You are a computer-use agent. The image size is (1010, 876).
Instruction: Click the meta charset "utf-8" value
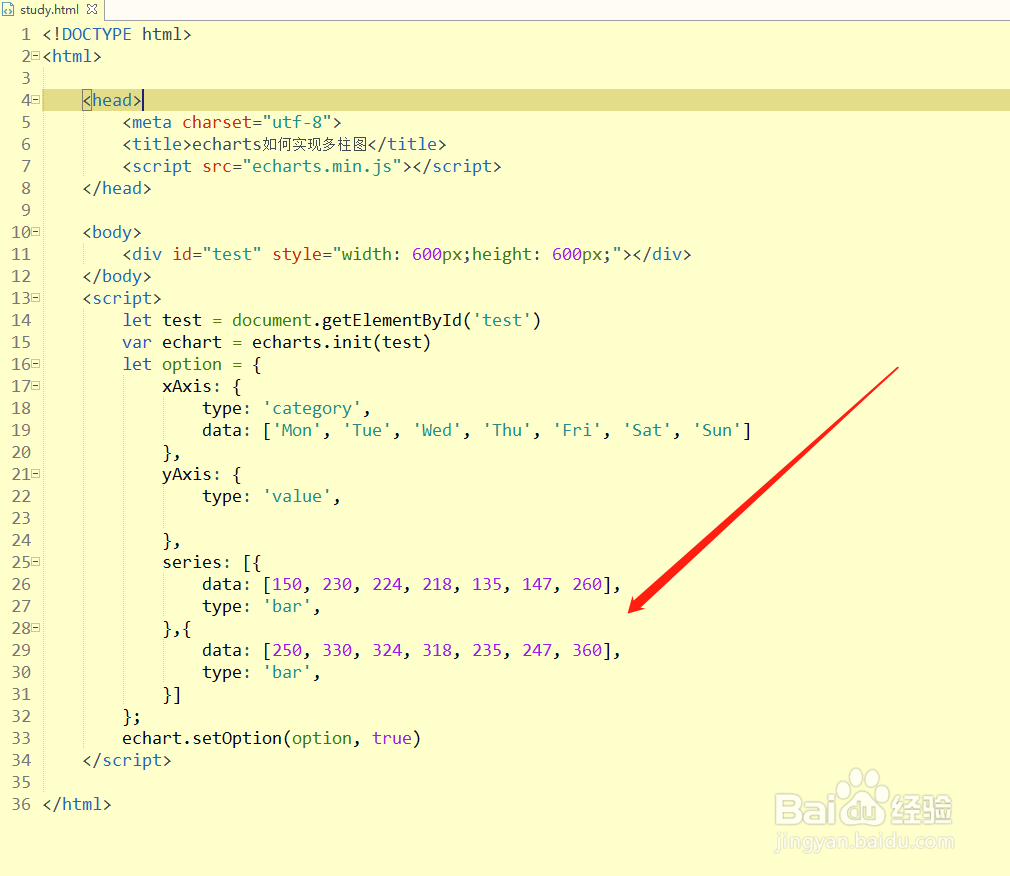(297, 122)
